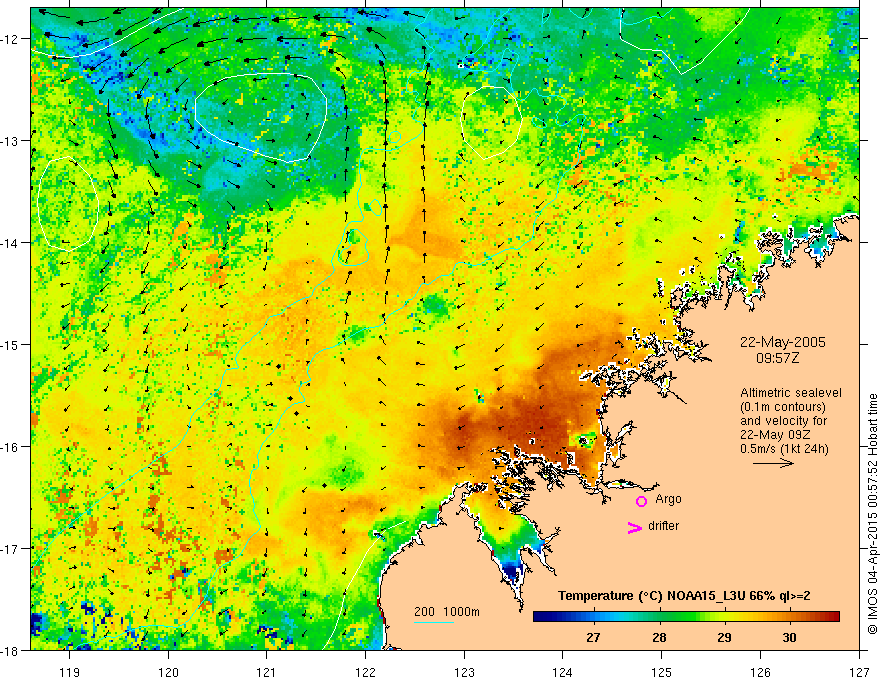Click the "drifter" legend label
This screenshot has height=680, width=880.
663,526
